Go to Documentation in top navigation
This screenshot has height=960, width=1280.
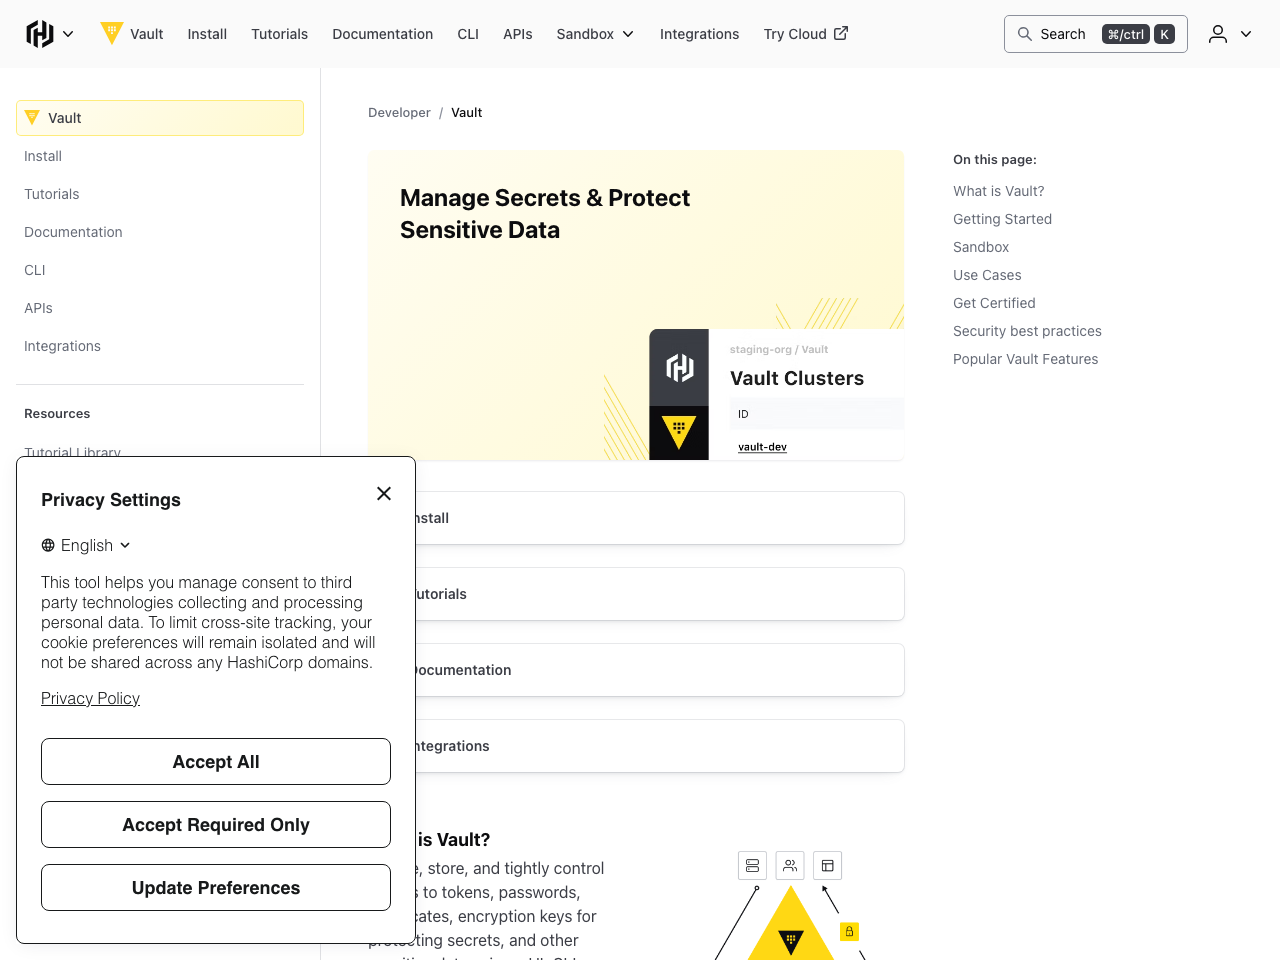pyautogui.click(x=382, y=34)
